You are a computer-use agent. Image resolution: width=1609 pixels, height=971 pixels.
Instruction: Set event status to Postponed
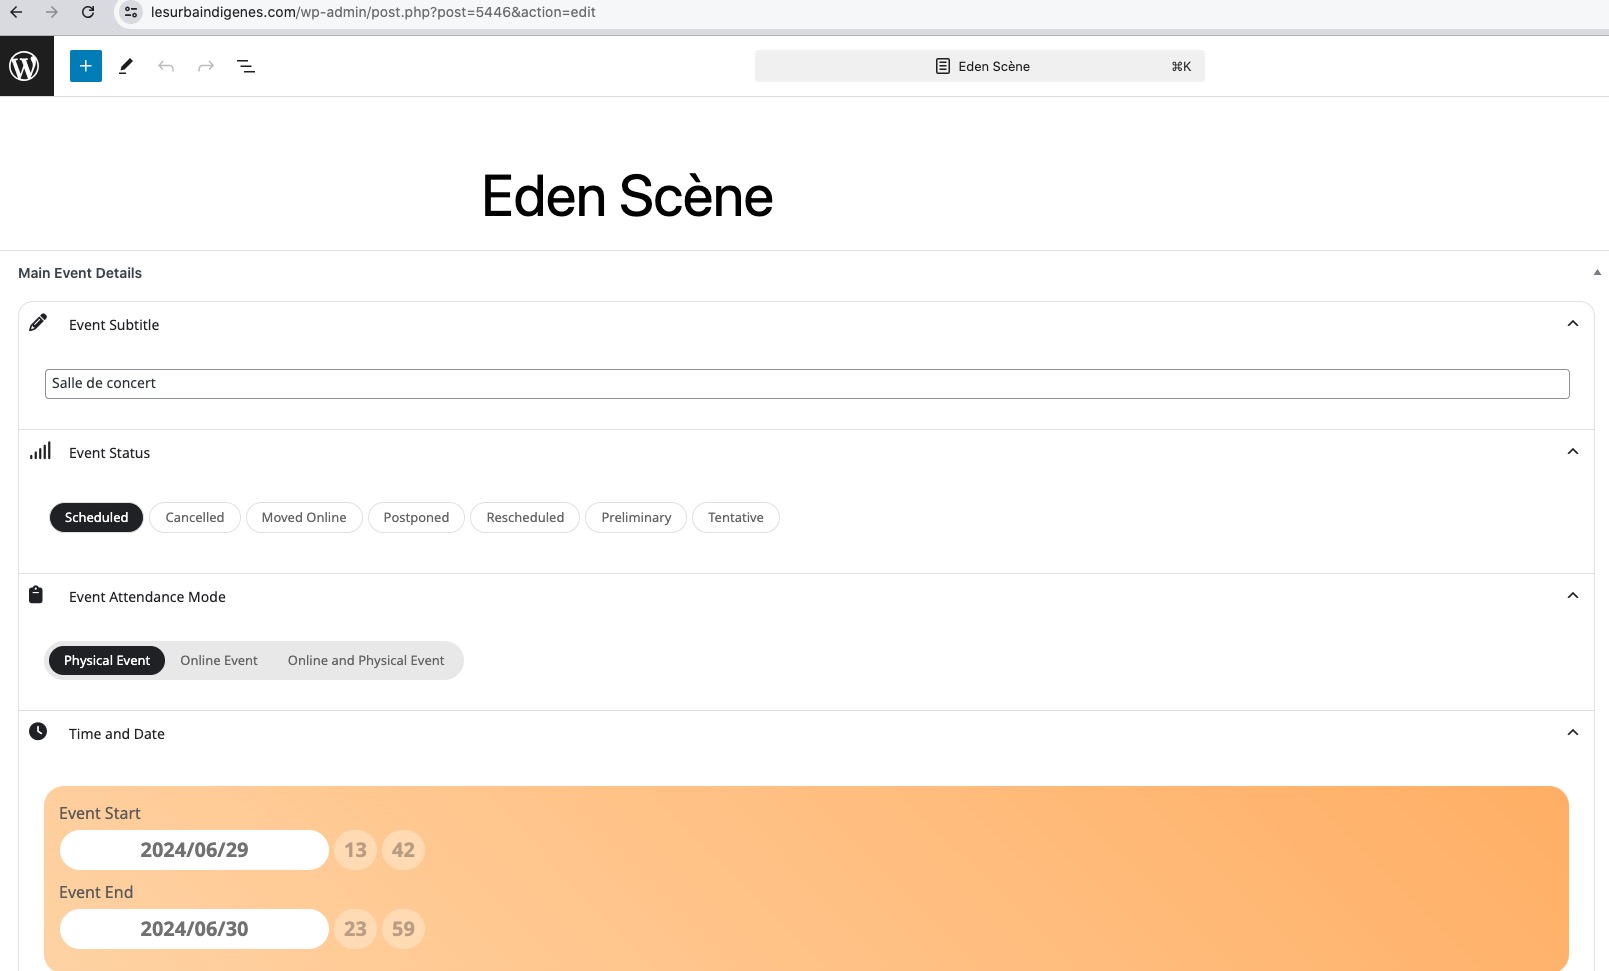[416, 517]
